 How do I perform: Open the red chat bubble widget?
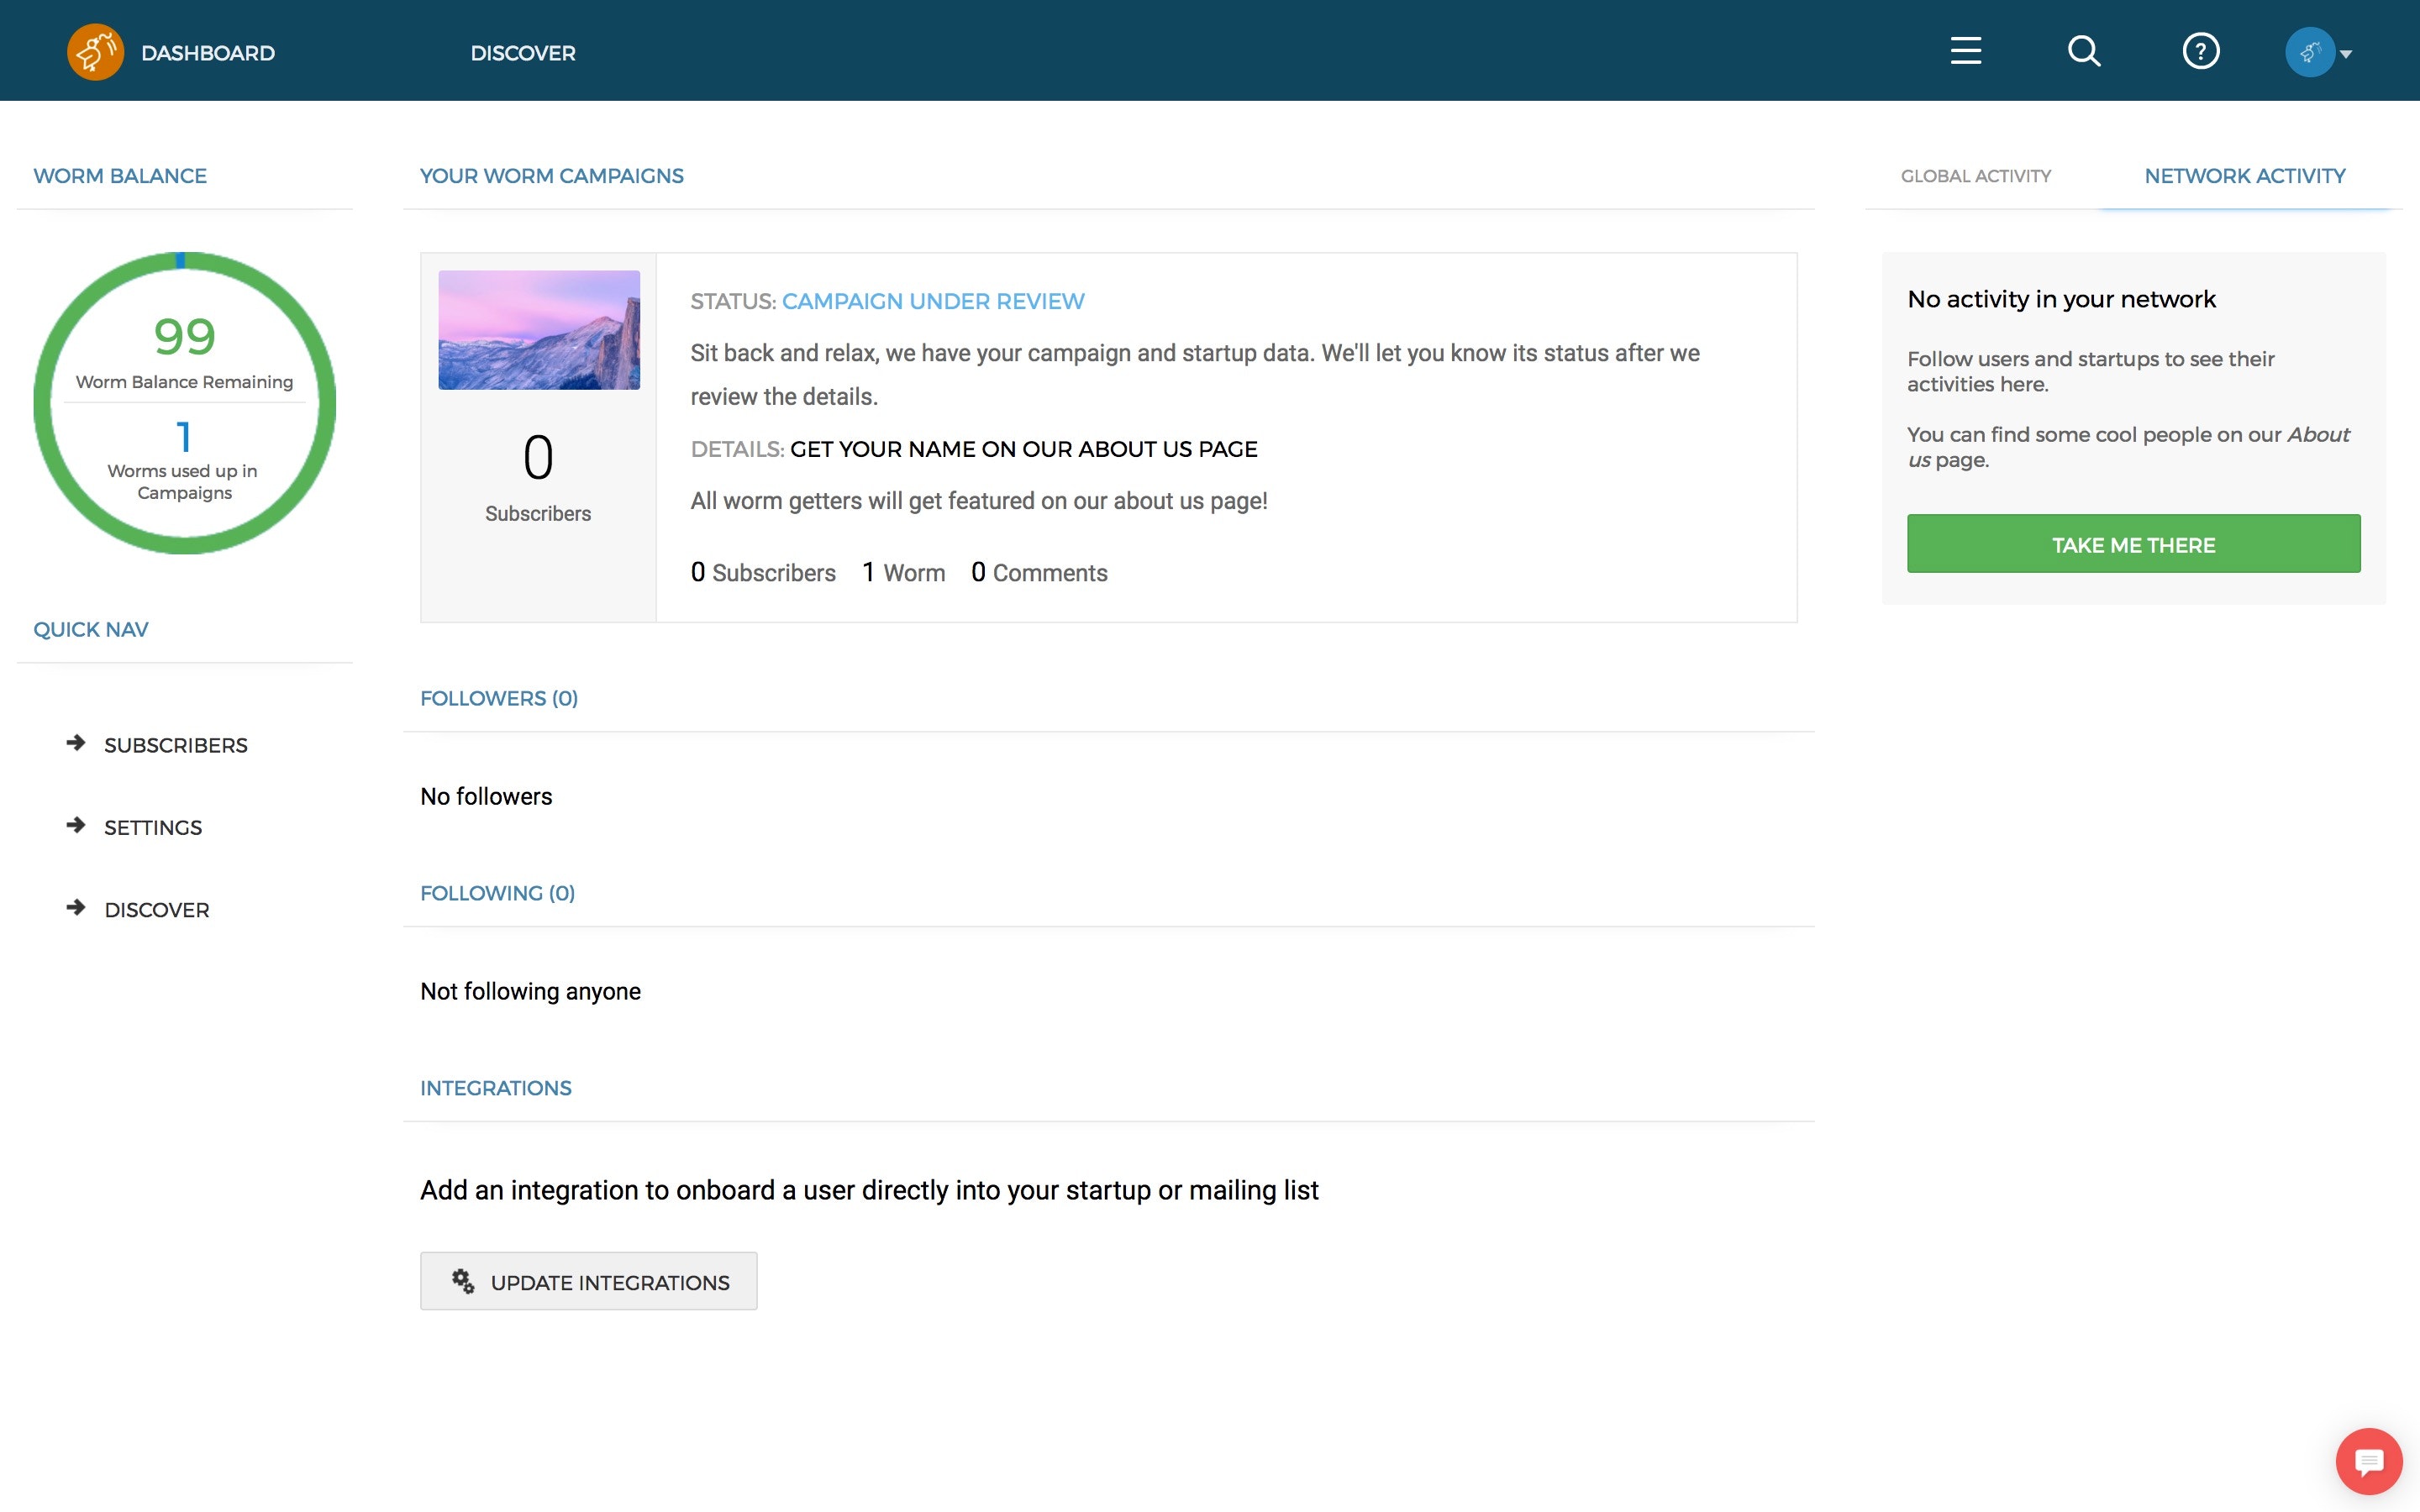coord(2368,1461)
